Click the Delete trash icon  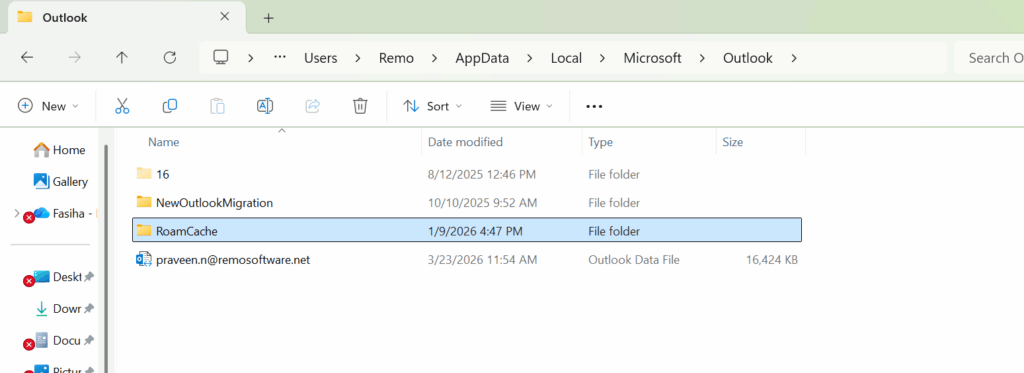click(x=360, y=106)
